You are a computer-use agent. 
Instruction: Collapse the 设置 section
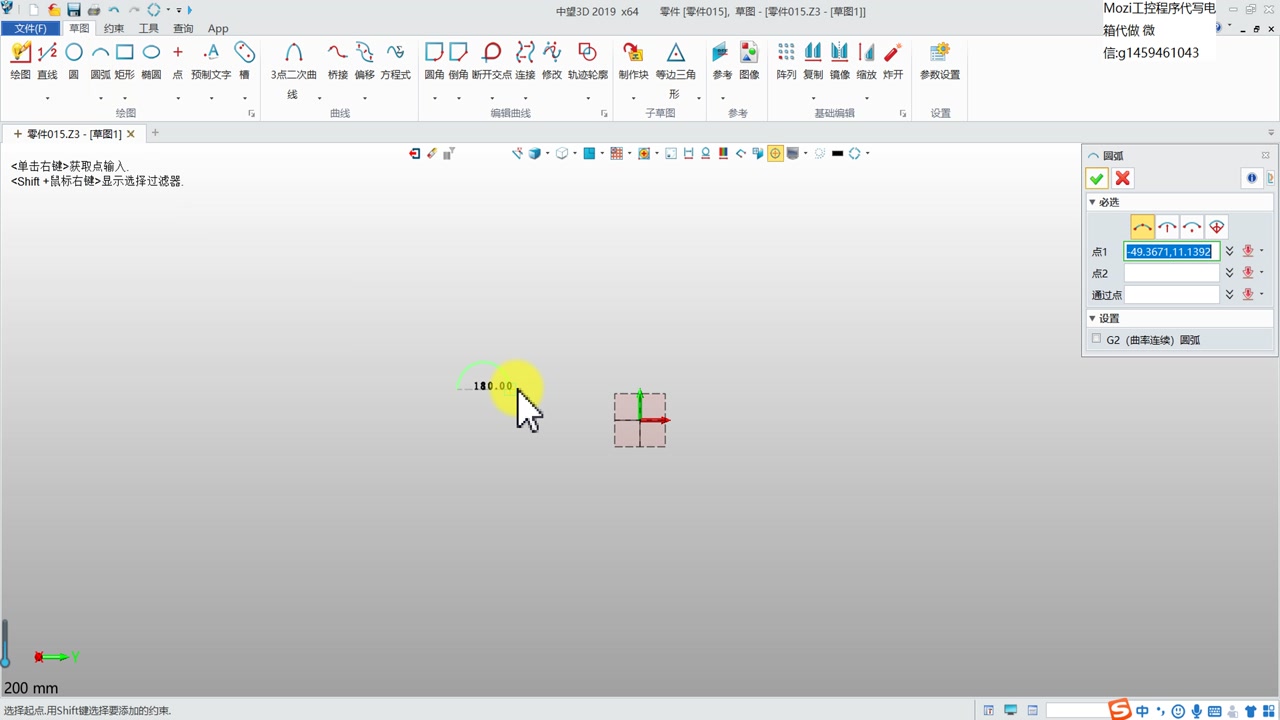point(1092,318)
